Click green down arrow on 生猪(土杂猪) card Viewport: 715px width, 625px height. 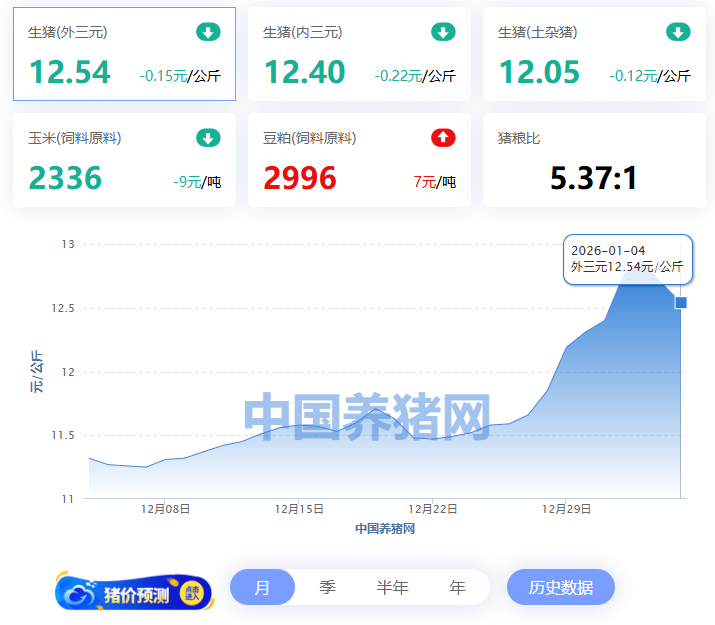pos(678,32)
